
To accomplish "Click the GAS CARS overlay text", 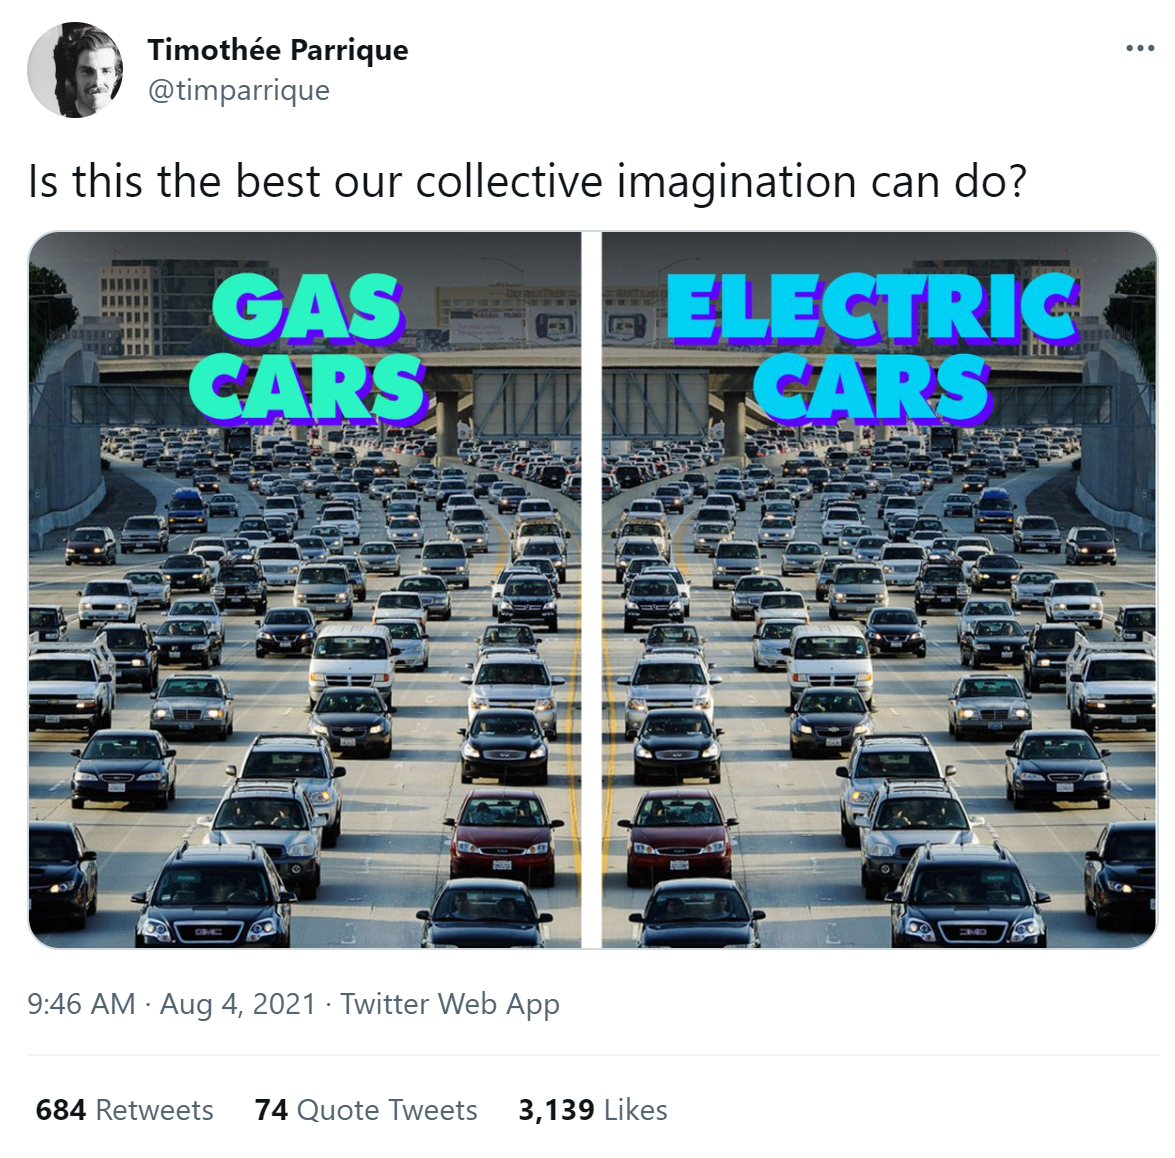I will (308, 347).
